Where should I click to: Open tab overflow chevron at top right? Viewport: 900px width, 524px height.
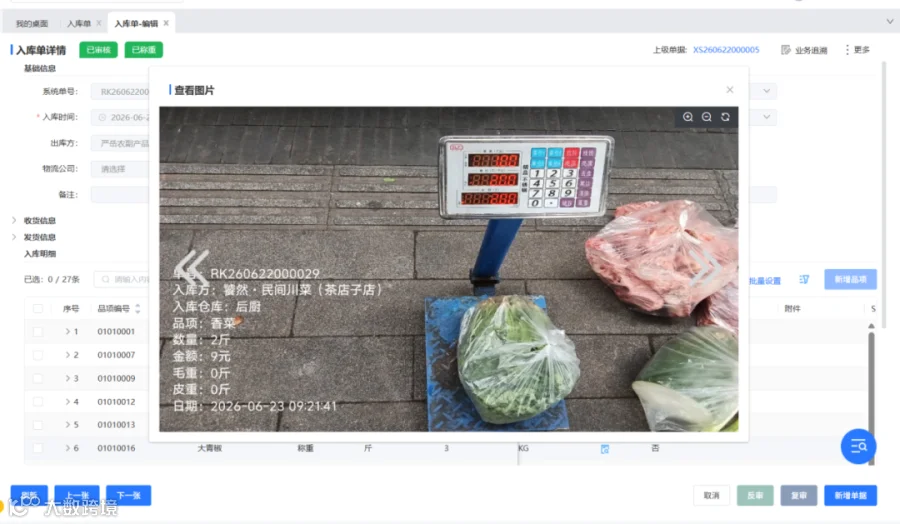coord(890,21)
